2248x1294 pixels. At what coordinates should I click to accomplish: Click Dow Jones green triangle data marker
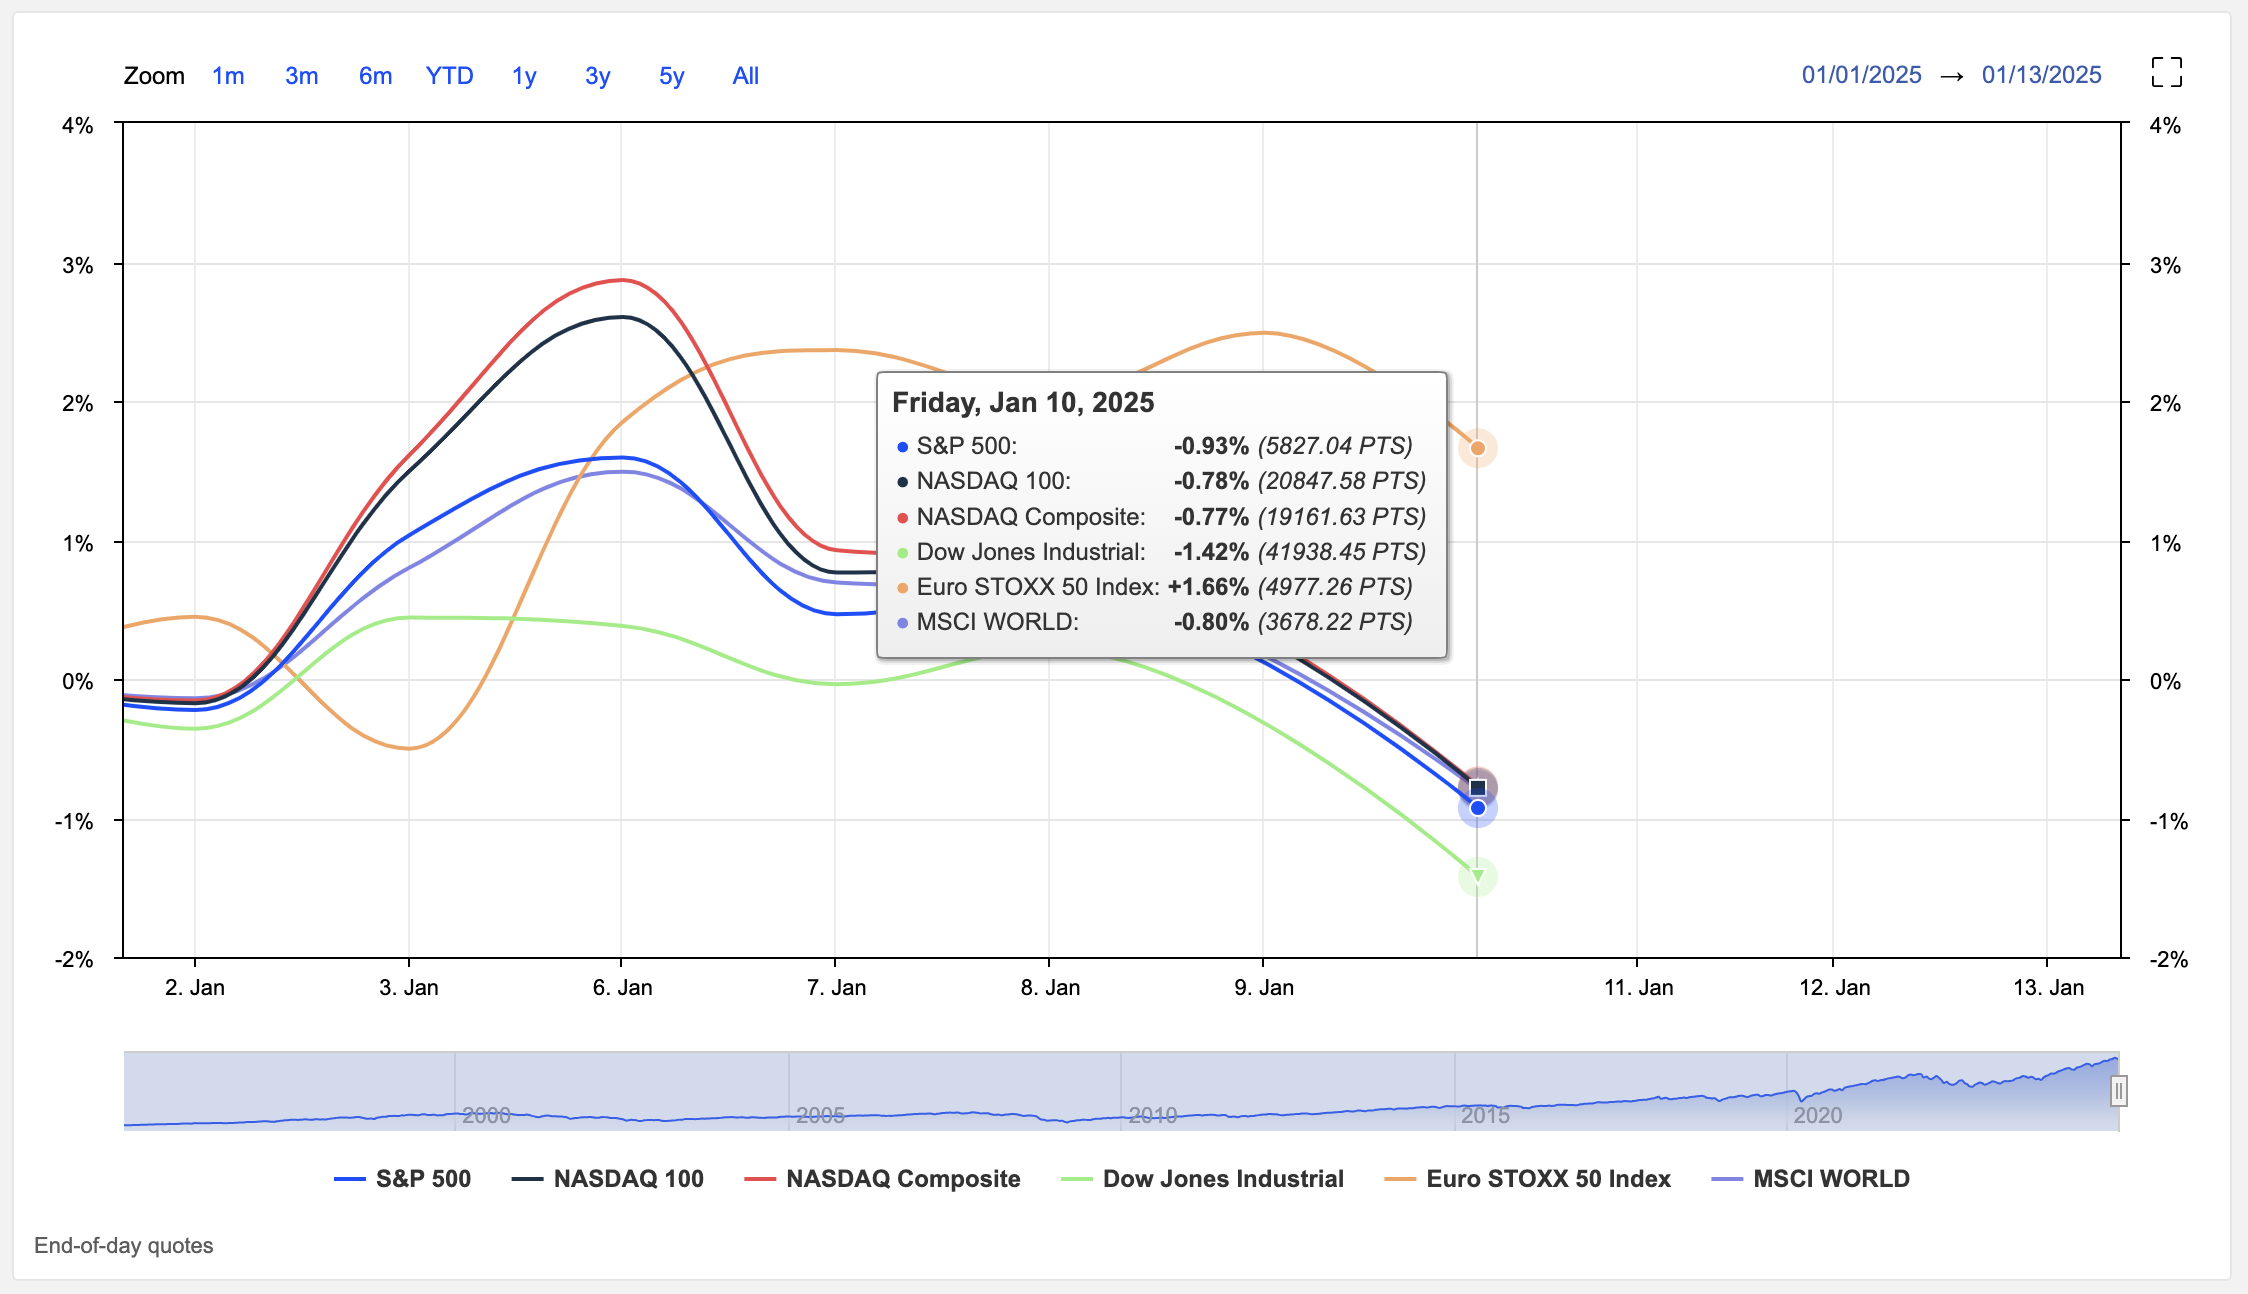coord(1477,877)
